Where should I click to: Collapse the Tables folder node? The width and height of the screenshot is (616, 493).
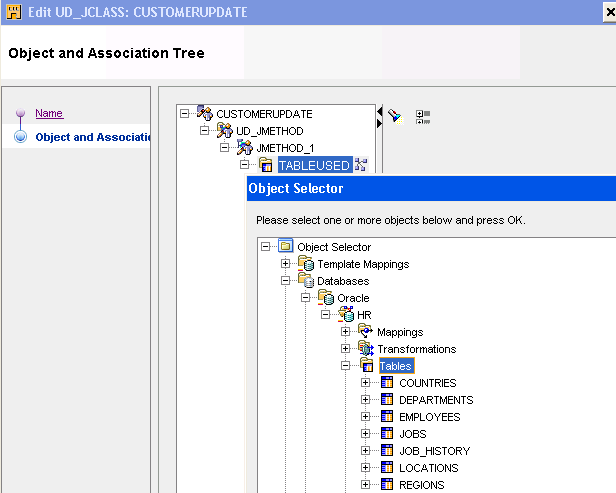(345, 366)
